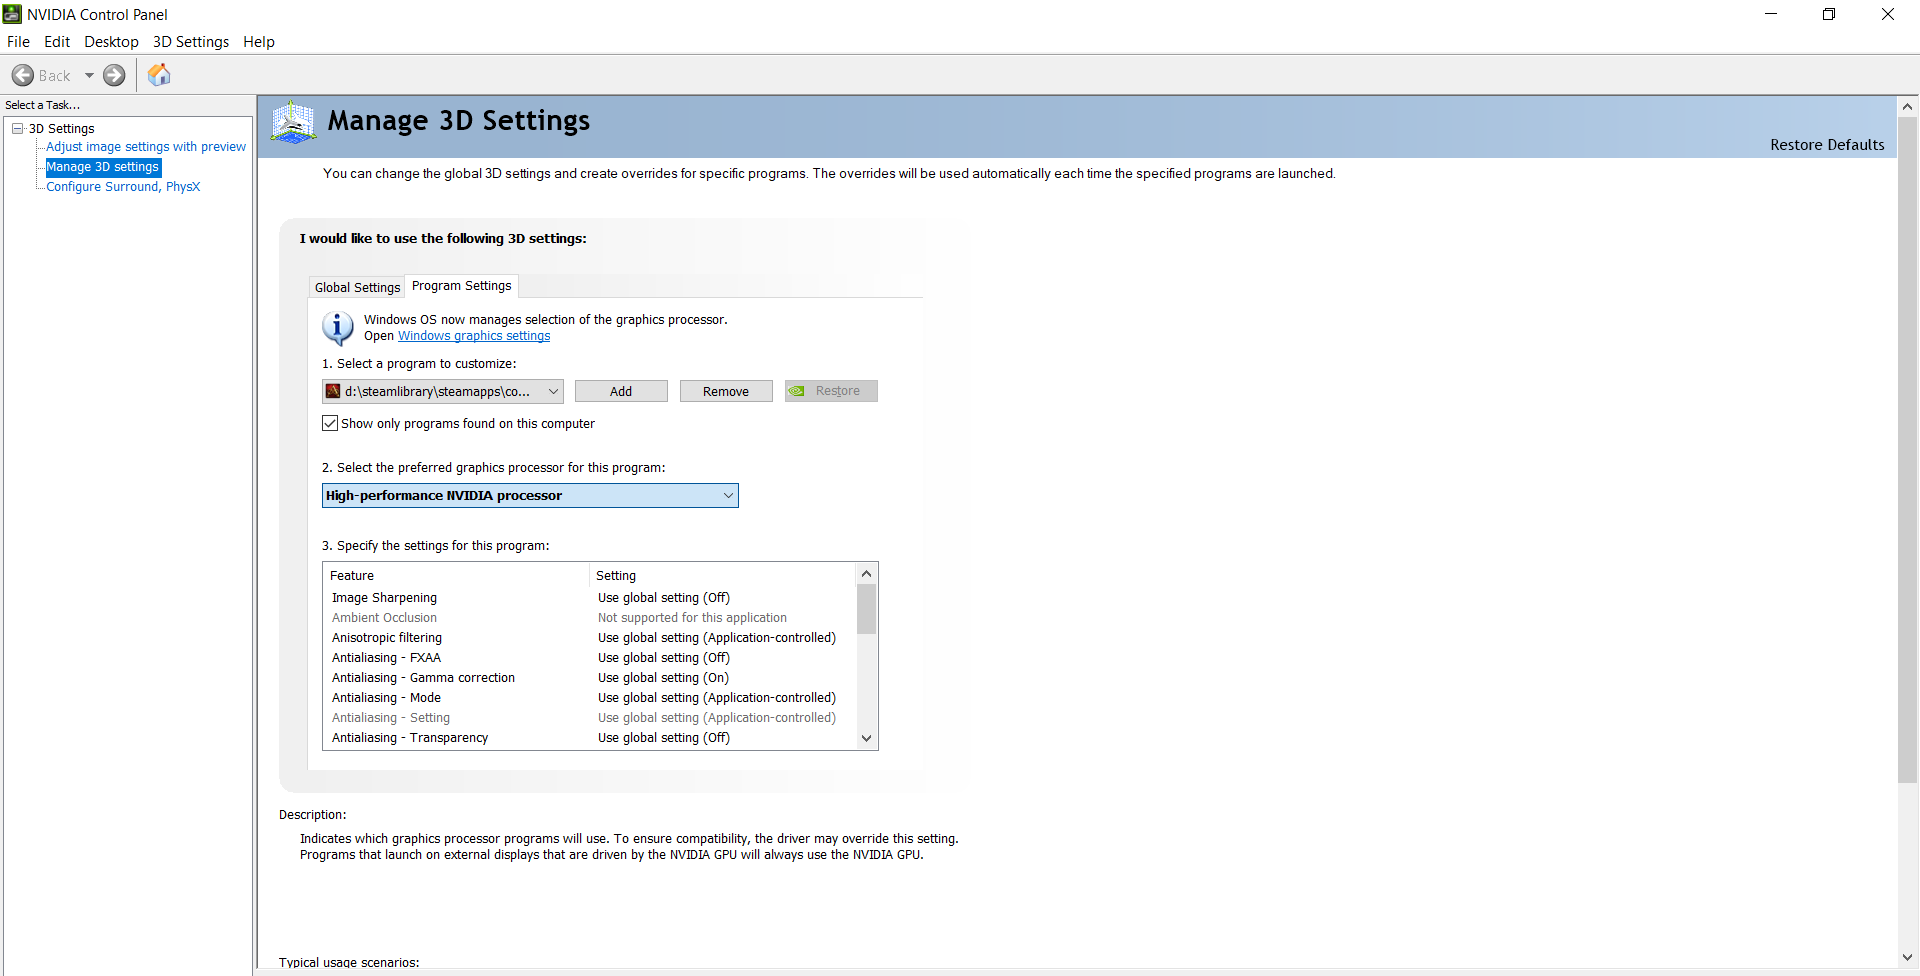Click 'Not supported for this application' setting value
Viewport: 1920px width, 976px height.
tap(692, 618)
